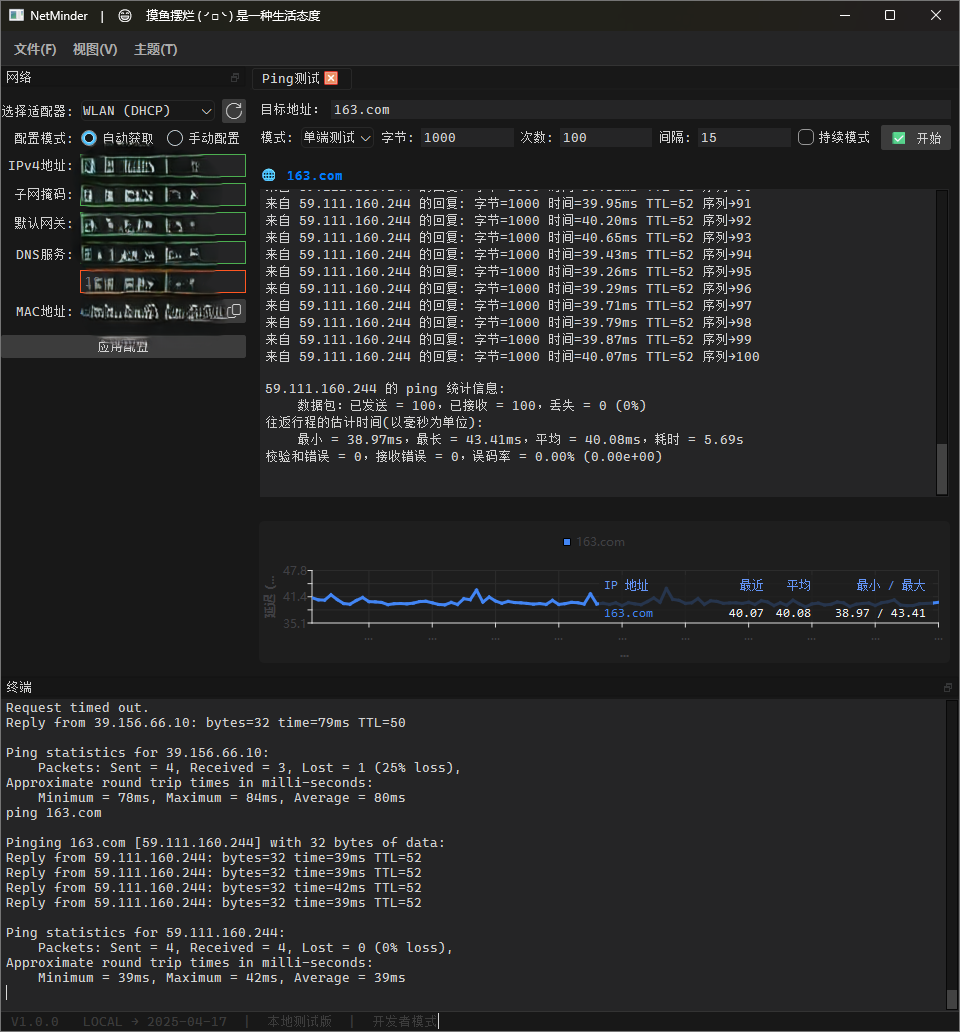960x1032 pixels.
Task: Click the 最小 = 38.97ms statistics line
Action: [x=520, y=440]
